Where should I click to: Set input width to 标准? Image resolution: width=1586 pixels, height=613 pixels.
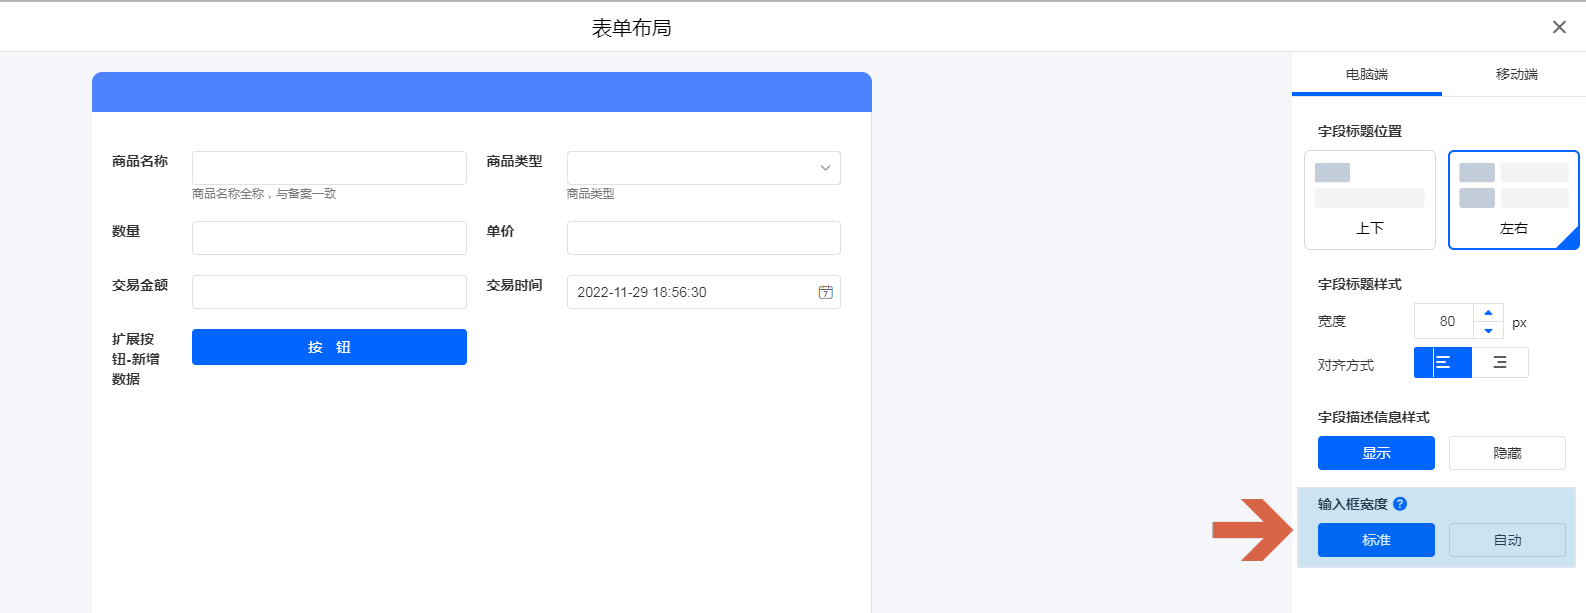1376,540
